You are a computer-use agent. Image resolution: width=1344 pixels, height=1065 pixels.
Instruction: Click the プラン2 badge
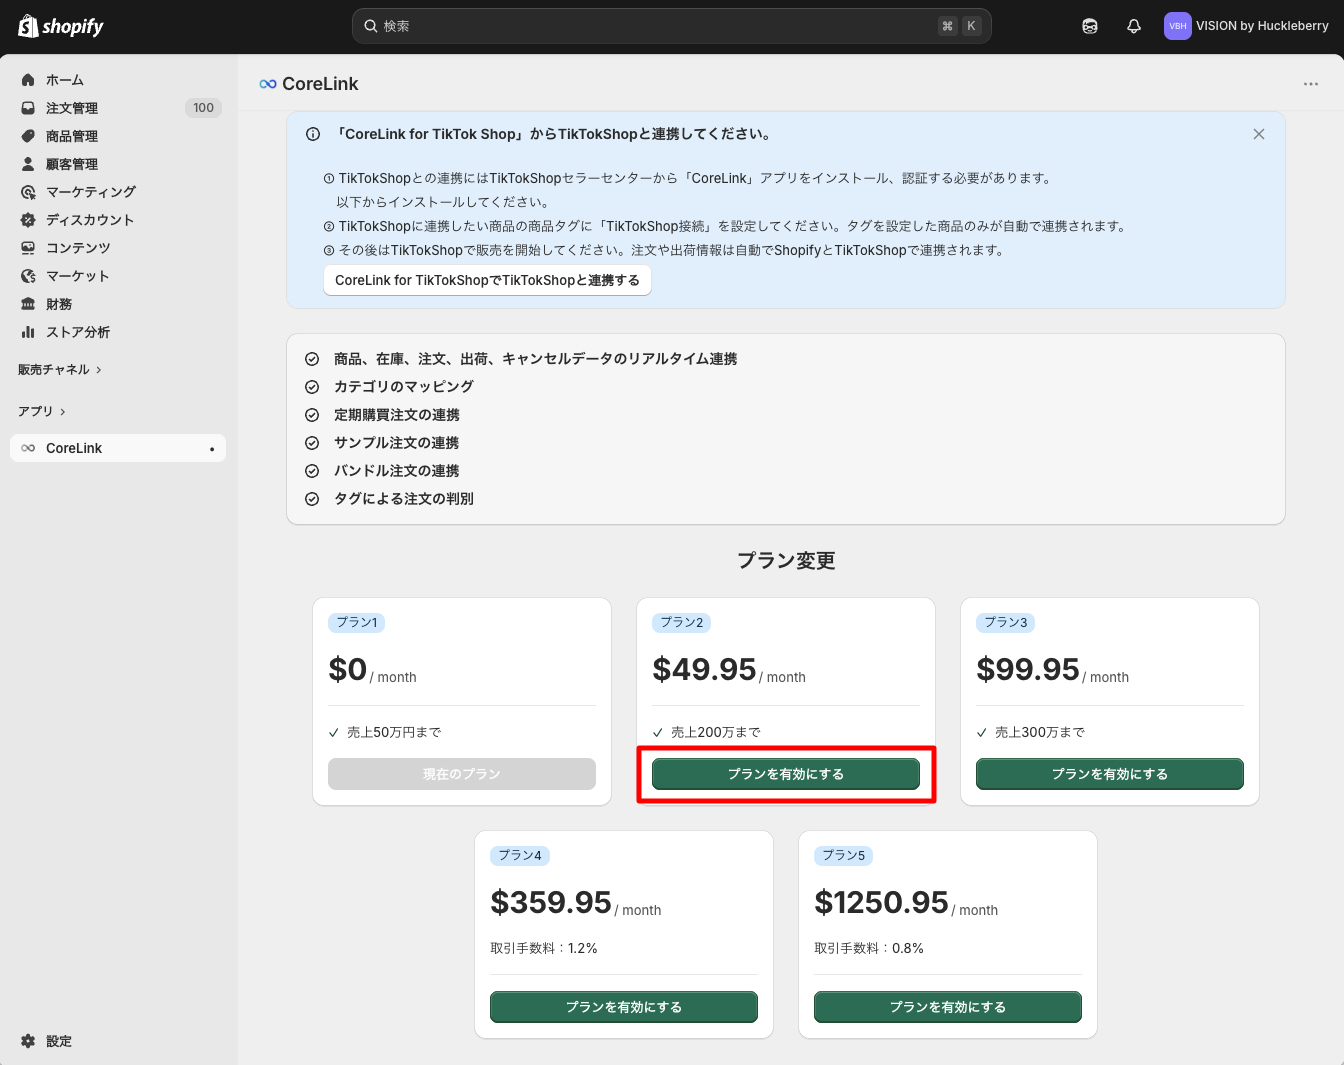(682, 622)
